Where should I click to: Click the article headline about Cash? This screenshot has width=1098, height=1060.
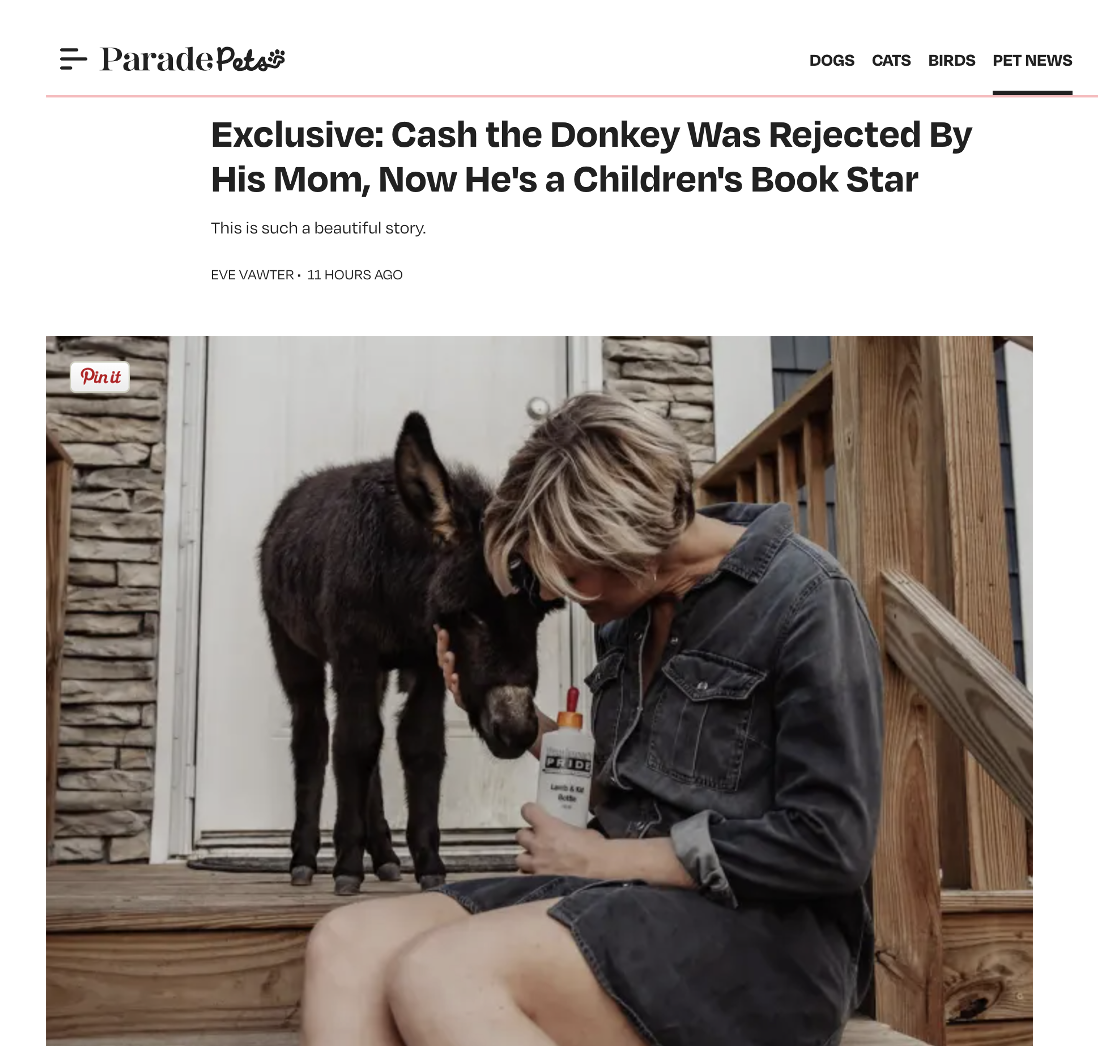[592, 157]
